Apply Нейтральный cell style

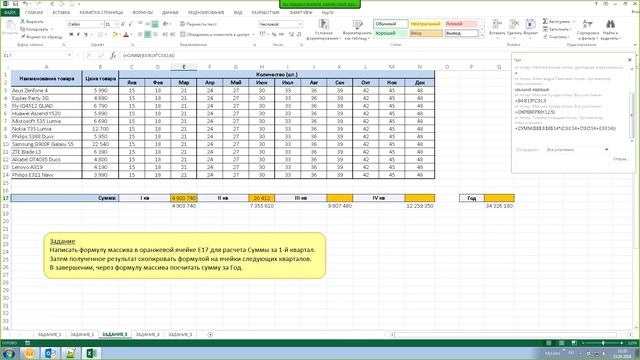click(426, 24)
